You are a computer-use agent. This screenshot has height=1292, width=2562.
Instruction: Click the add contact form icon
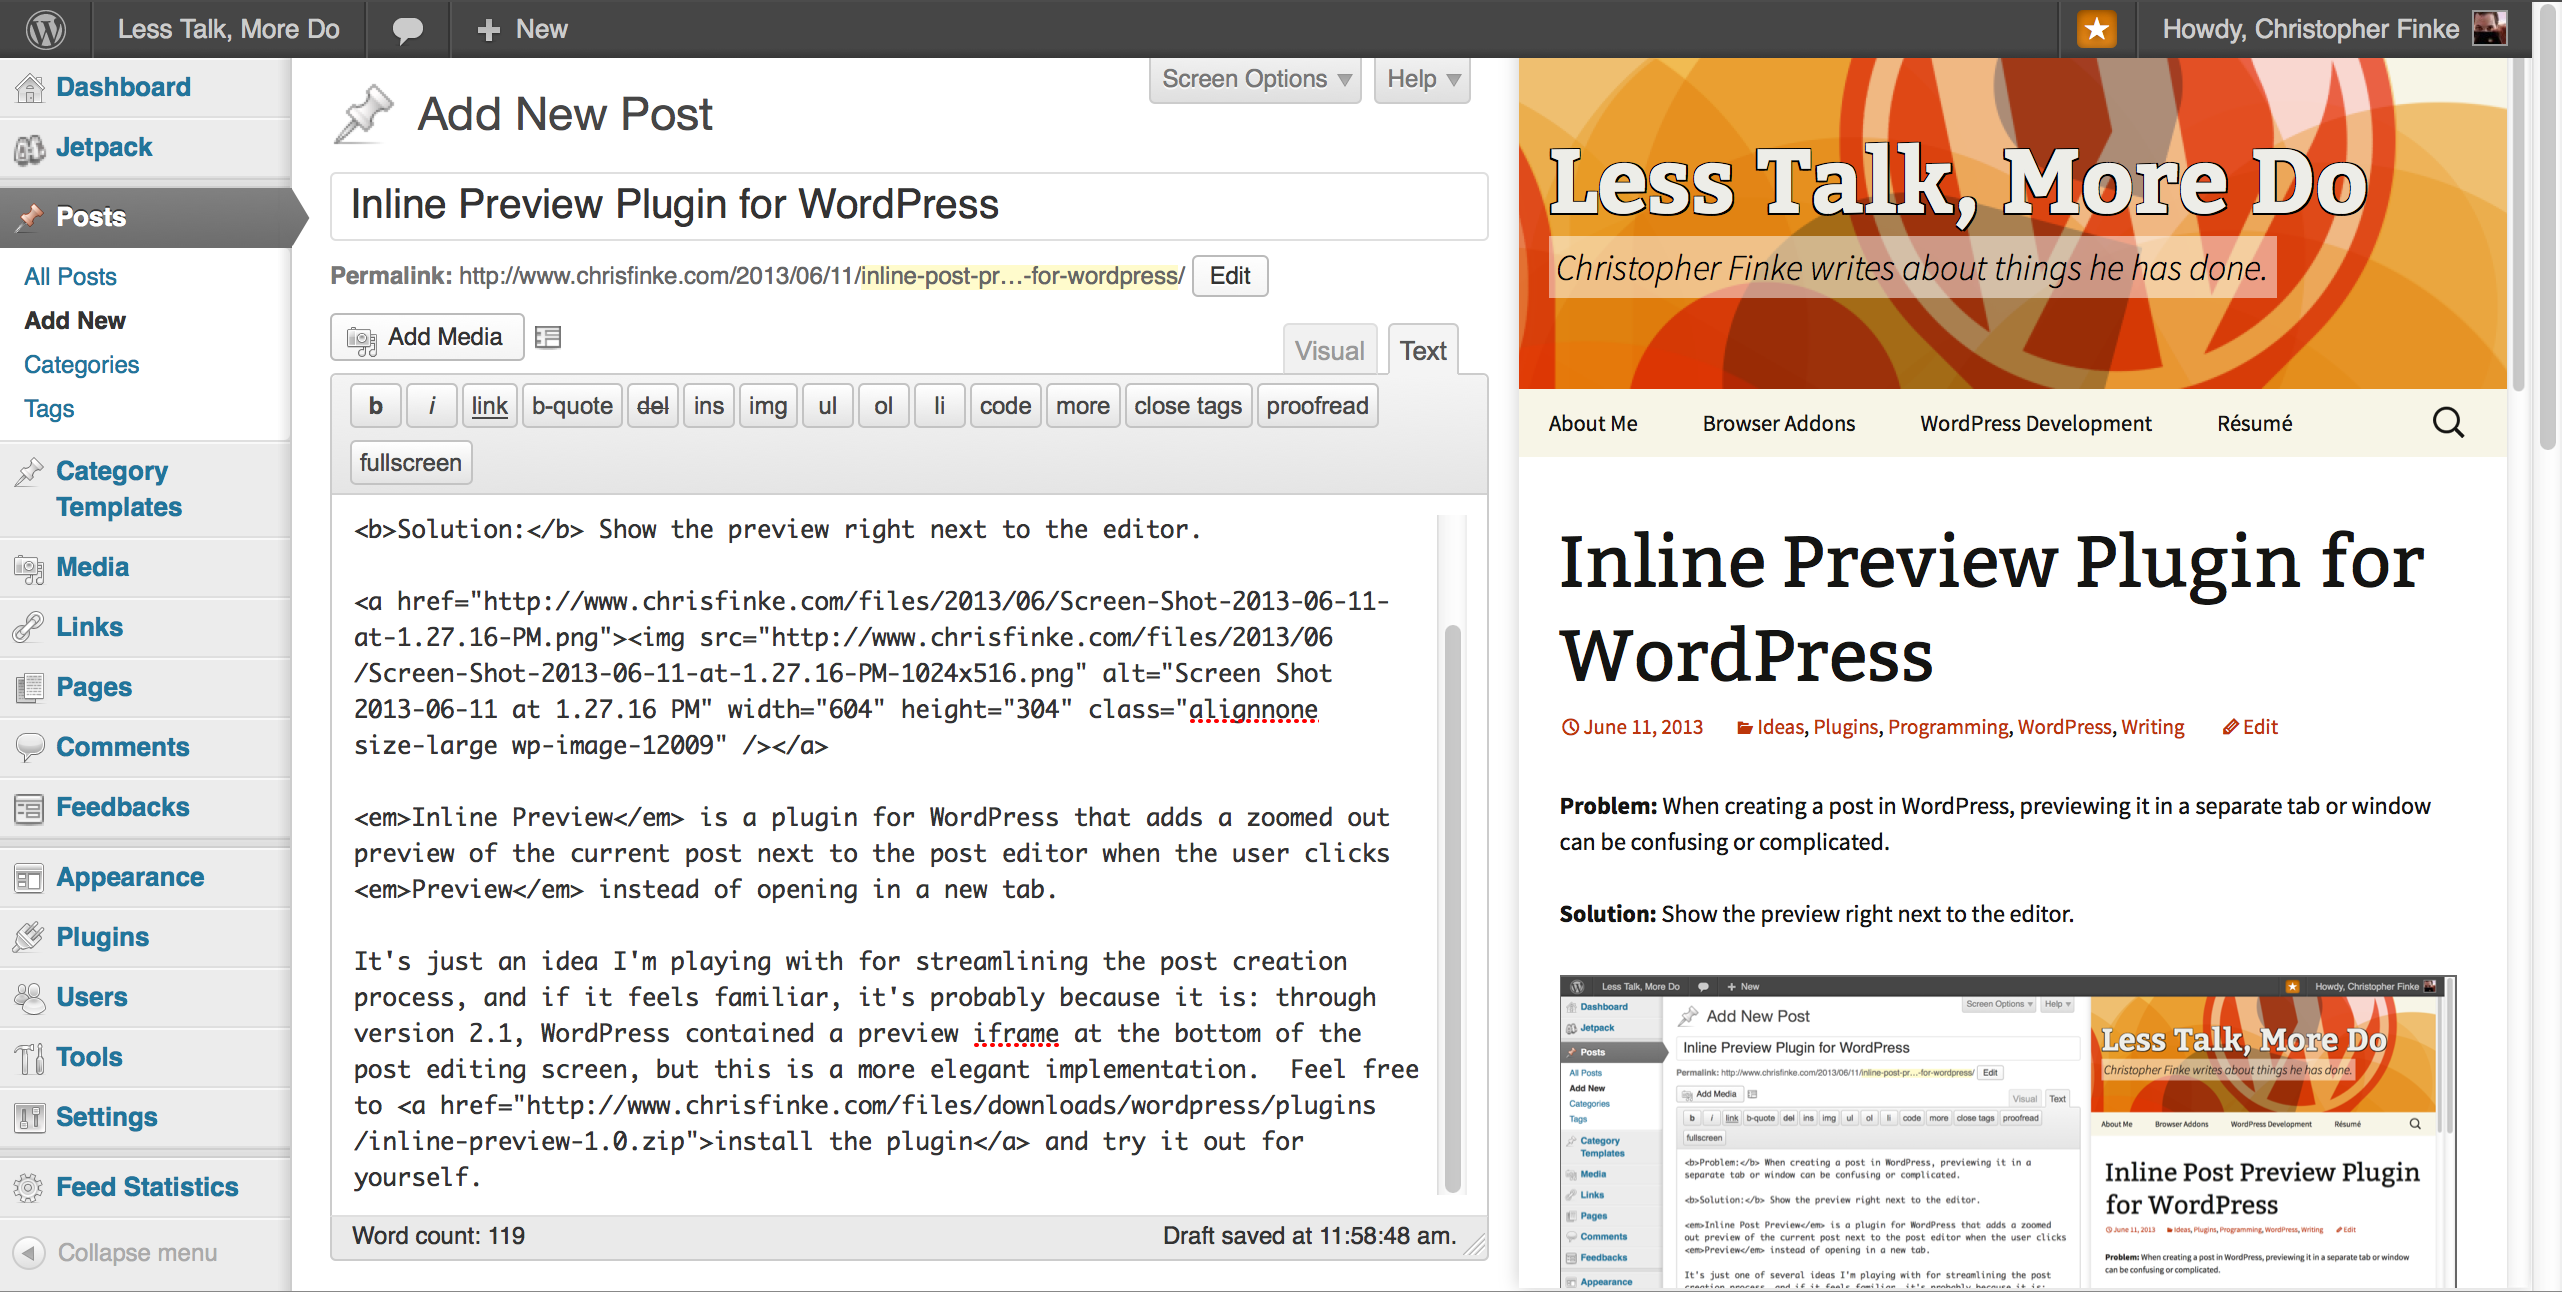pyautogui.click(x=548, y=338)
